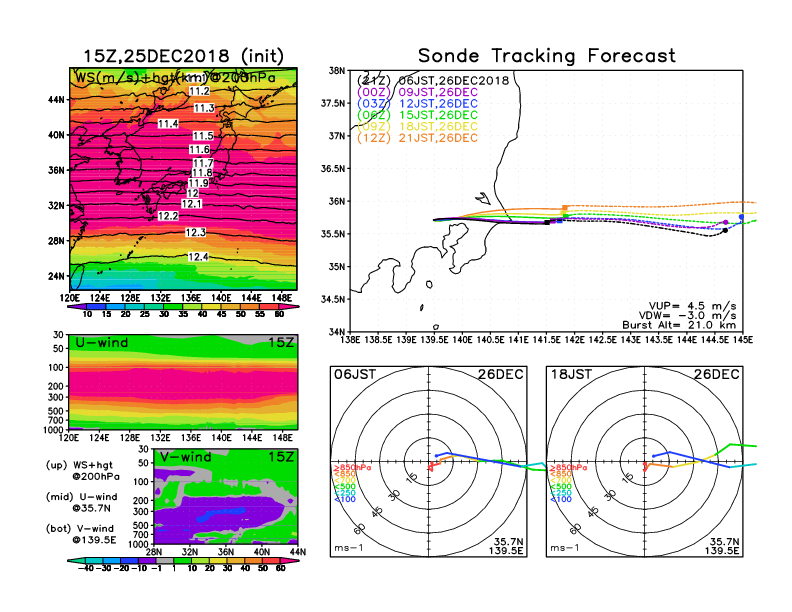792x612 pixels.
Task: Click the '60' tick on the wind-speed colorbar
Action: tap(279, 314)
